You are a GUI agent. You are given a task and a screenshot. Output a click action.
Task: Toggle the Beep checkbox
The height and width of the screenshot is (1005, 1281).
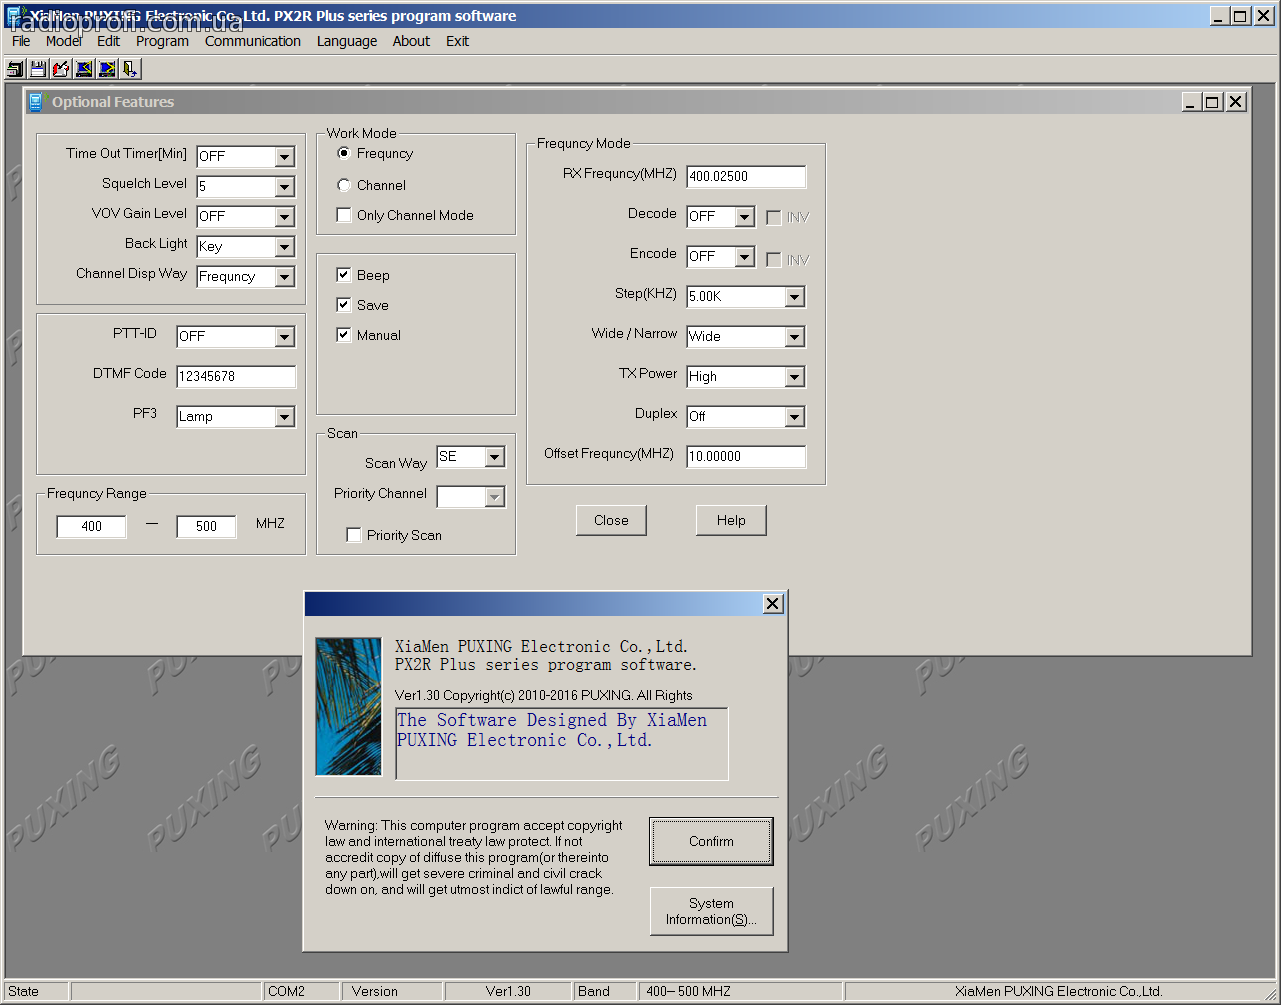pos(344,275)
